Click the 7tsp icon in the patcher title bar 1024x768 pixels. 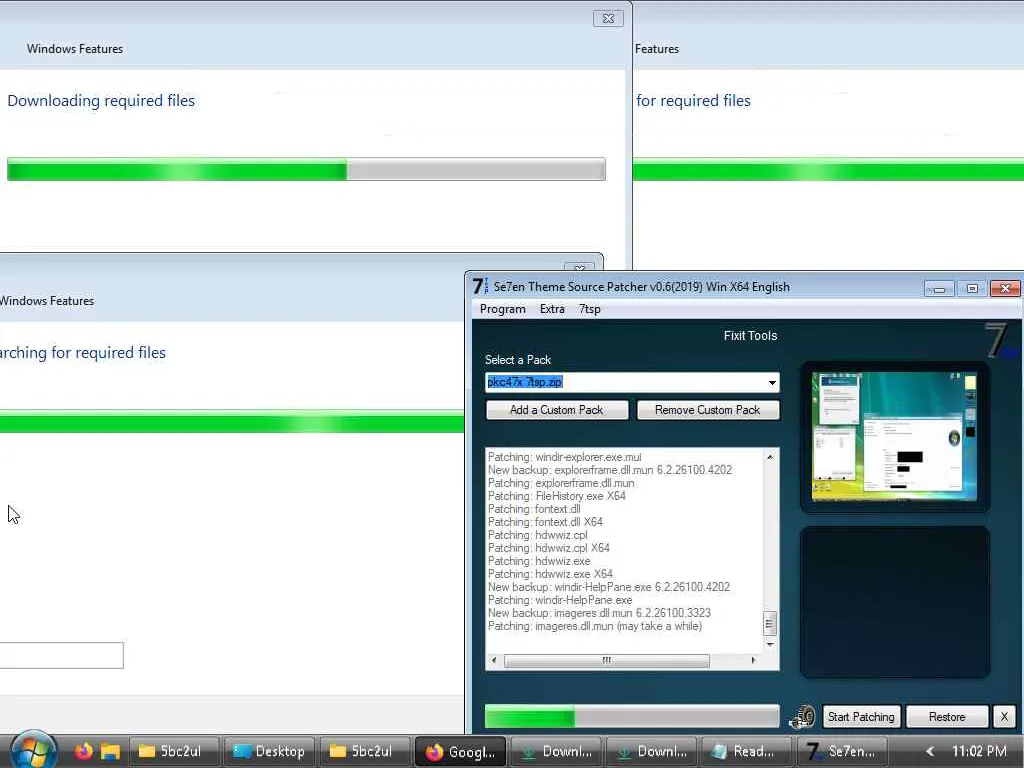480,286
